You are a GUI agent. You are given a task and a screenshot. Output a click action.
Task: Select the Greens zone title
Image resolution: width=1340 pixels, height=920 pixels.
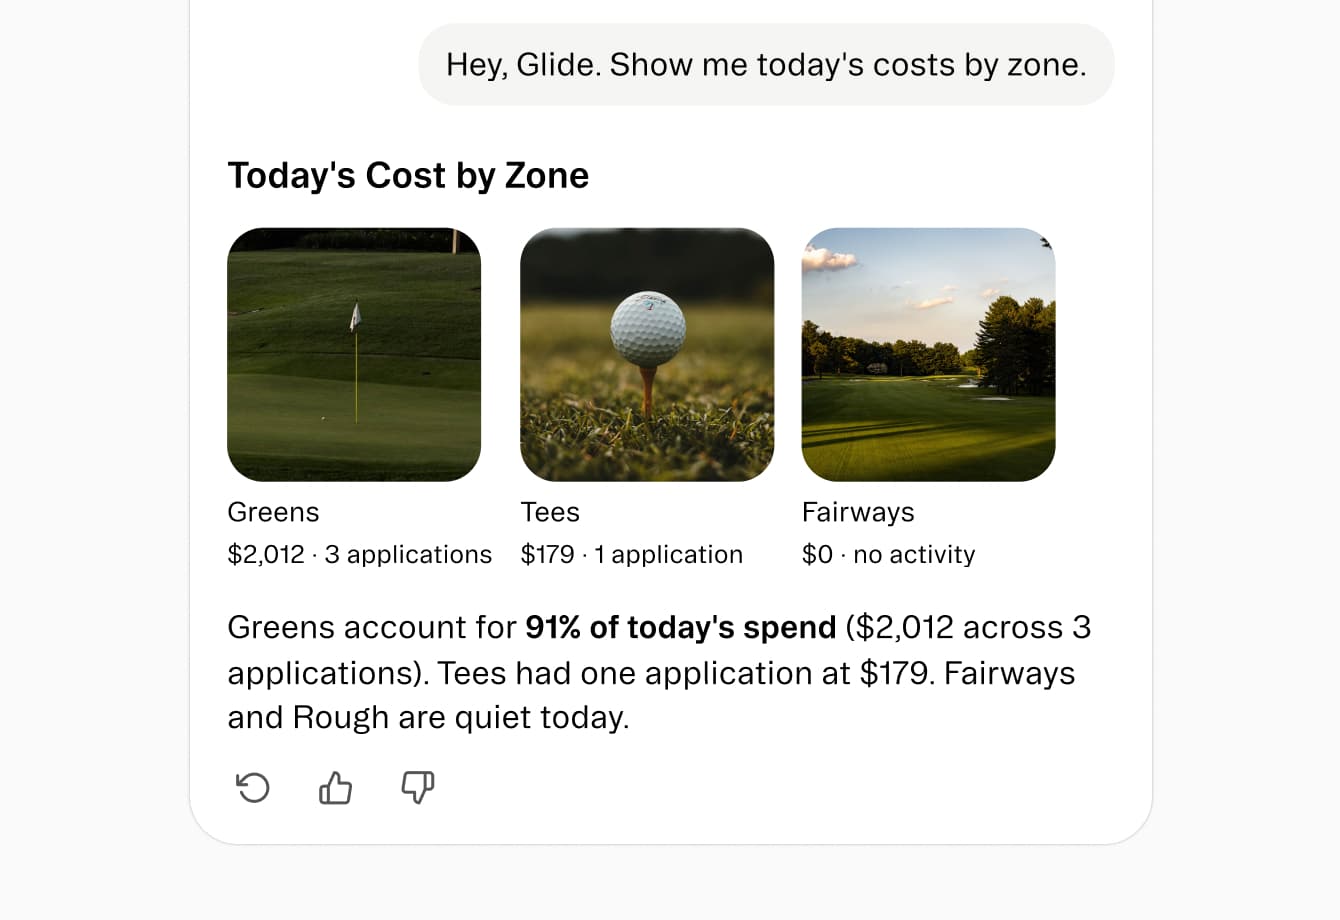(x=273, y=512)
